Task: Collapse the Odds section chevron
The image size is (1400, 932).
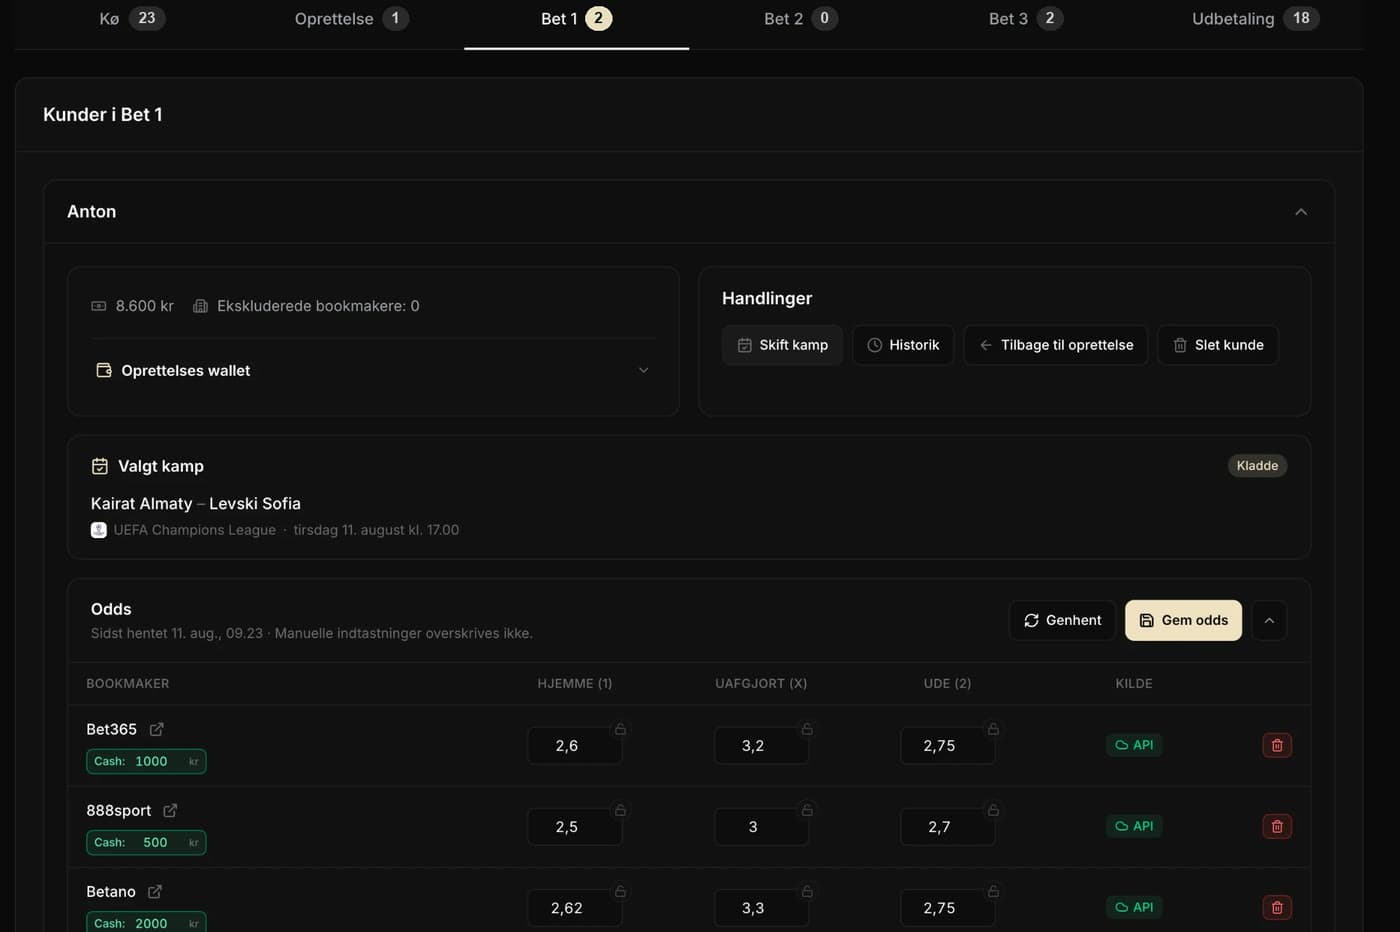Action: [1269, 620]
